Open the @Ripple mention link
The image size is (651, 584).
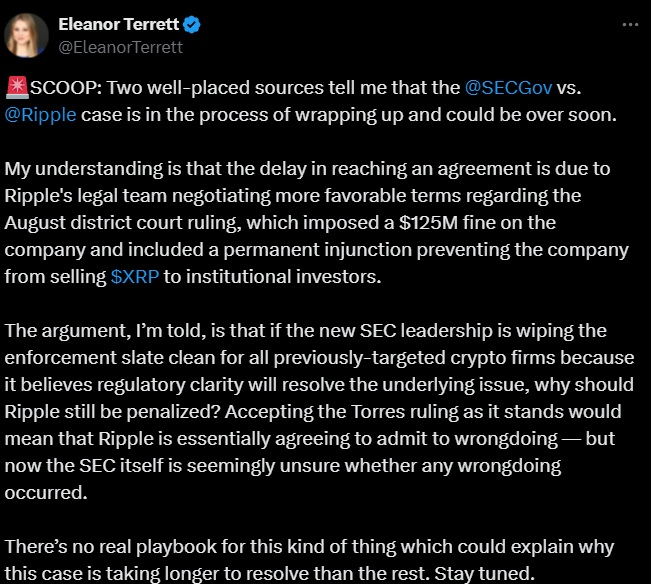tap(40, 115)
